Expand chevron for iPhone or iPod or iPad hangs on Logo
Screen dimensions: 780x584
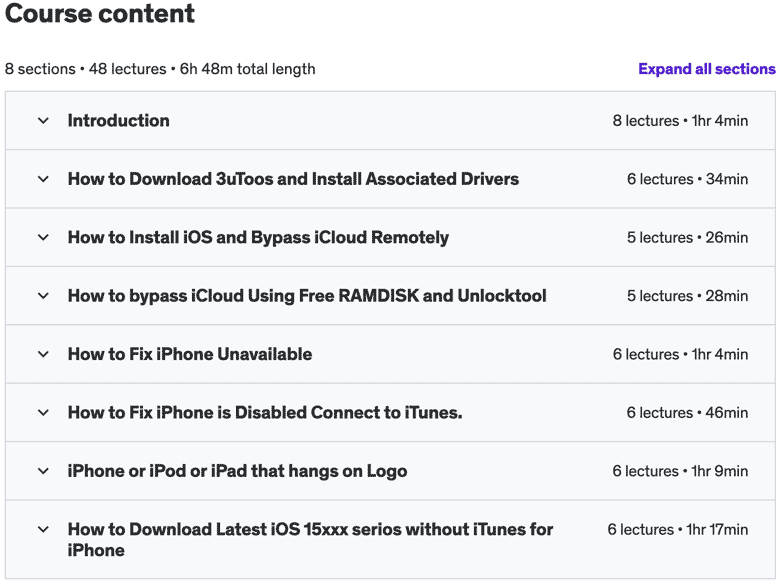pyautogui.click(x=43, y=471)
